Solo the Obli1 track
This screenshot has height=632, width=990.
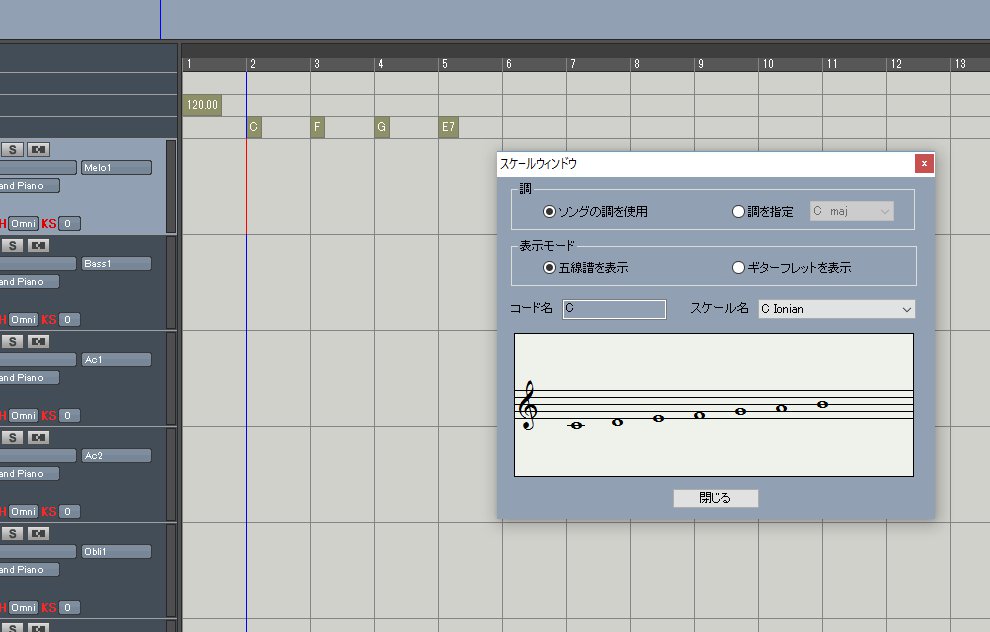(12, 534)
